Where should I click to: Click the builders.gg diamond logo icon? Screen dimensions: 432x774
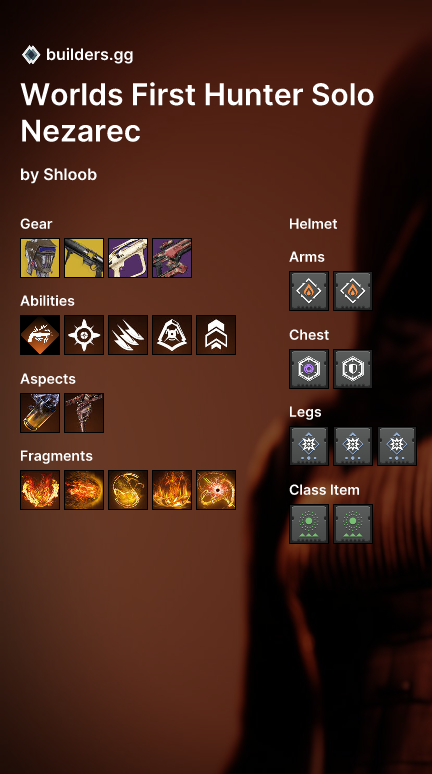31,55
